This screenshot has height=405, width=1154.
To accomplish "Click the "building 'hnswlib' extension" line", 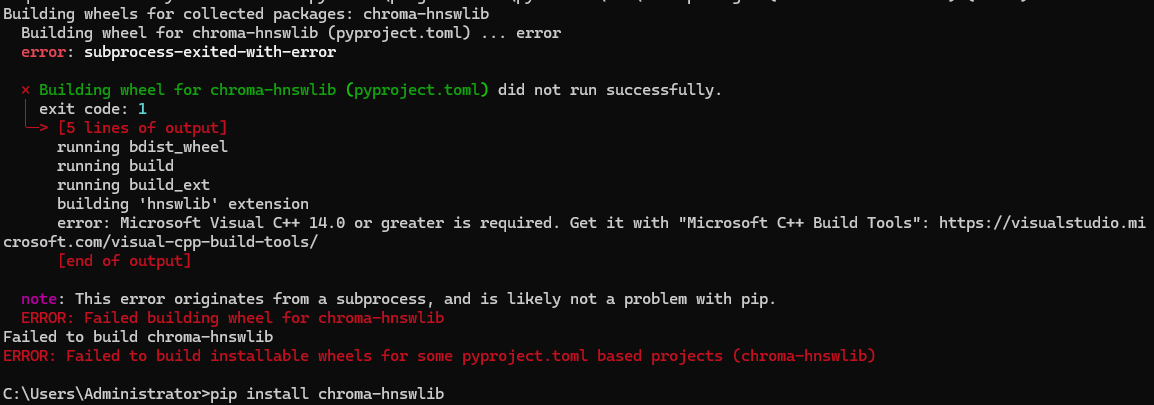I will point(183,204).
